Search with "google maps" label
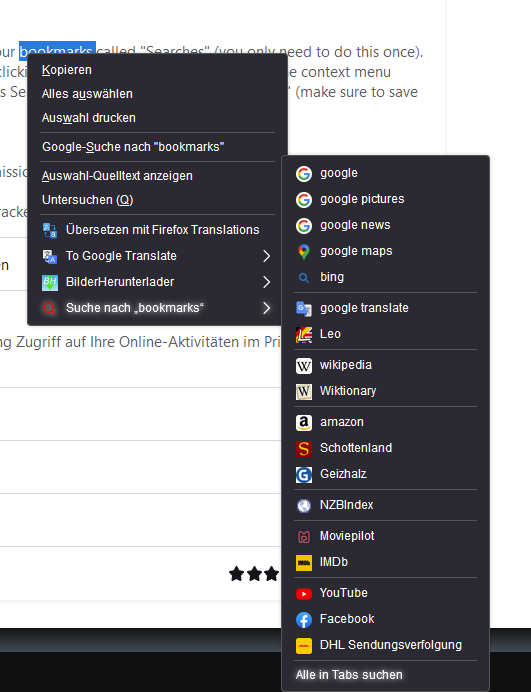Viewport: 531px width, 692px height. click(356, 251)
